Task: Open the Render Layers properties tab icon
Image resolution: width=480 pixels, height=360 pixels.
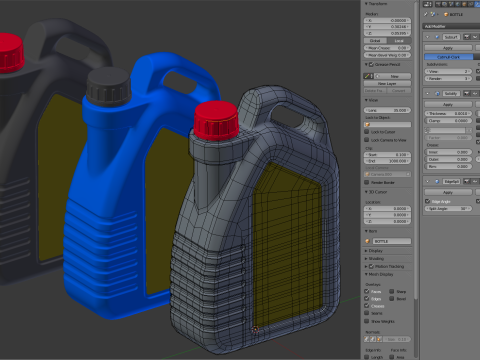Action: tap(444, 4)
